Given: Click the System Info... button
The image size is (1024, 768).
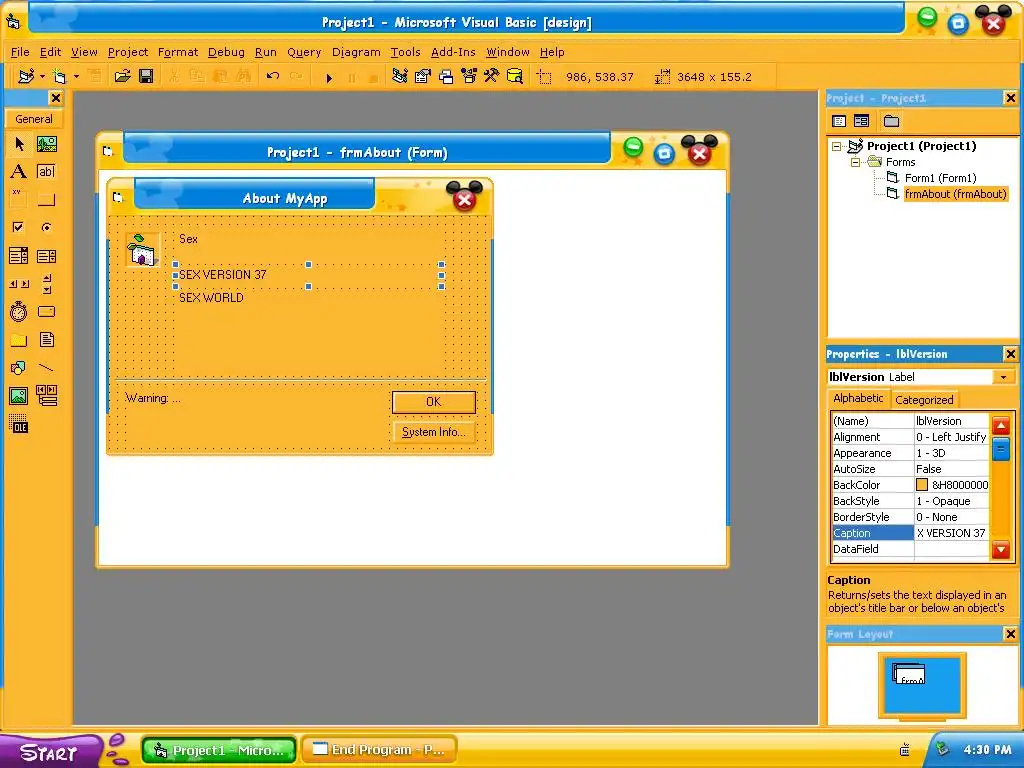Looking at the screenshot, I should coord(434,432).
